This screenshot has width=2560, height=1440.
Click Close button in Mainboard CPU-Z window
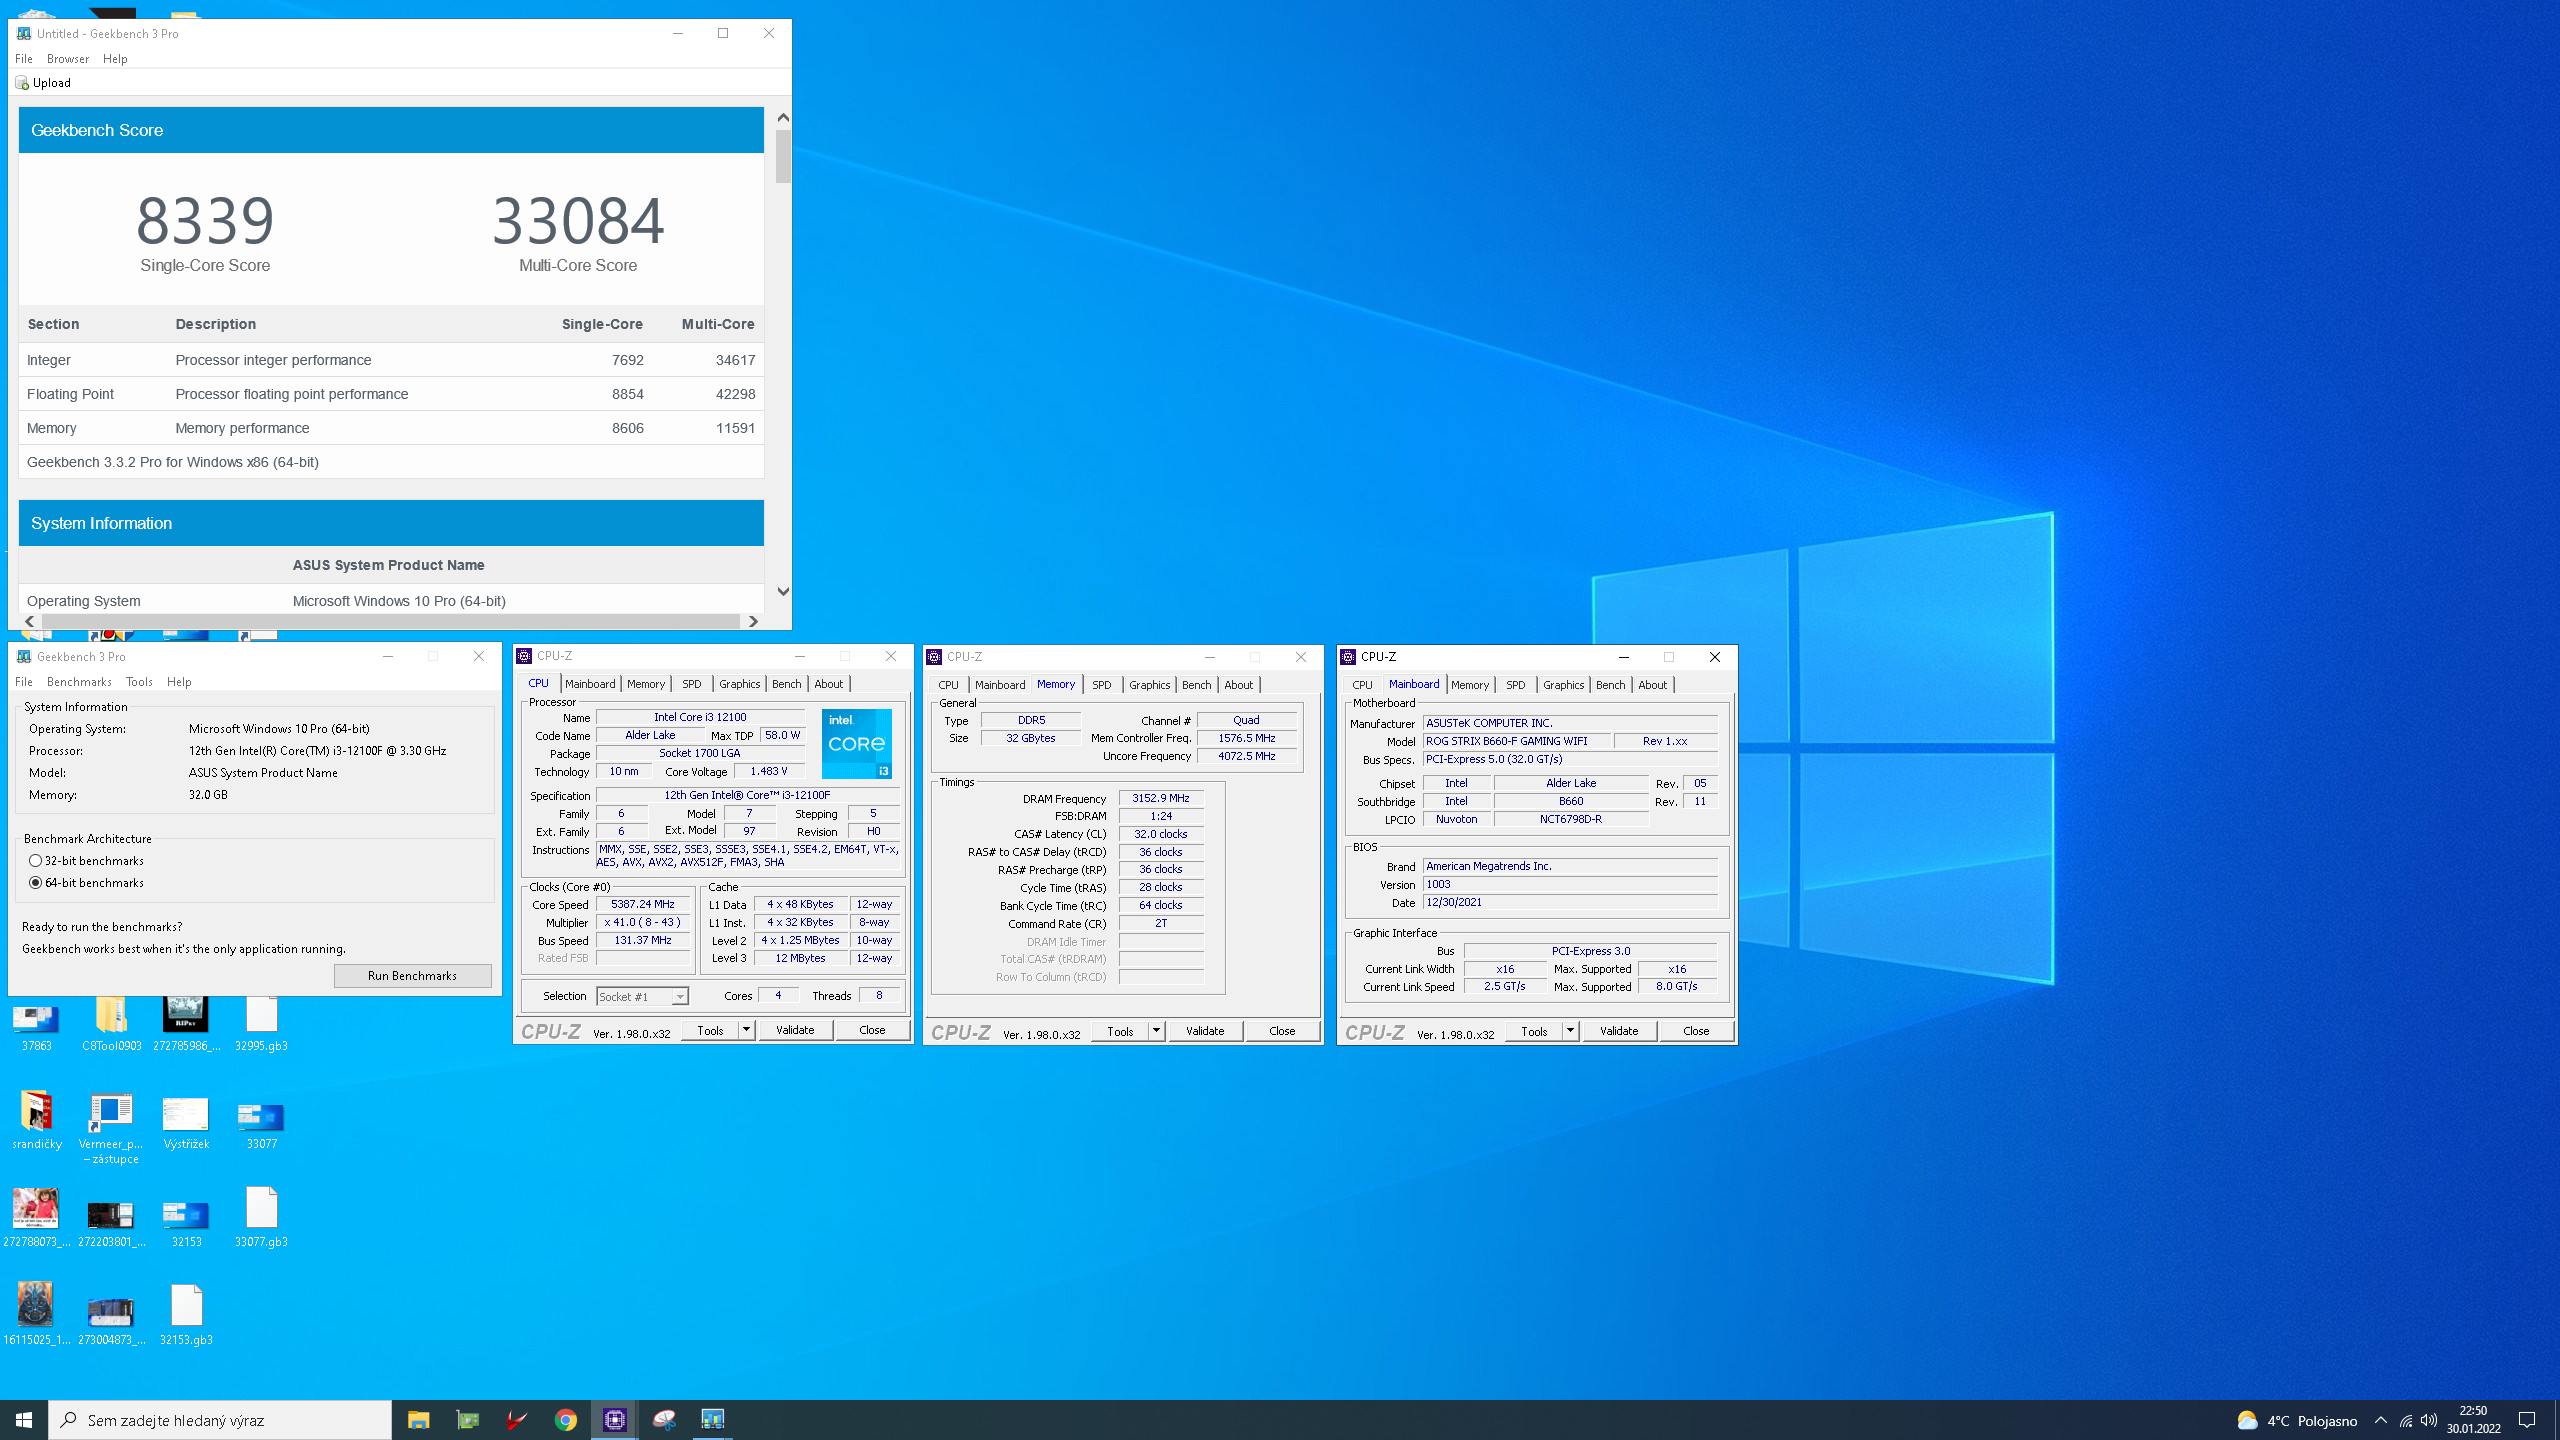[x=1696, y=1031]
